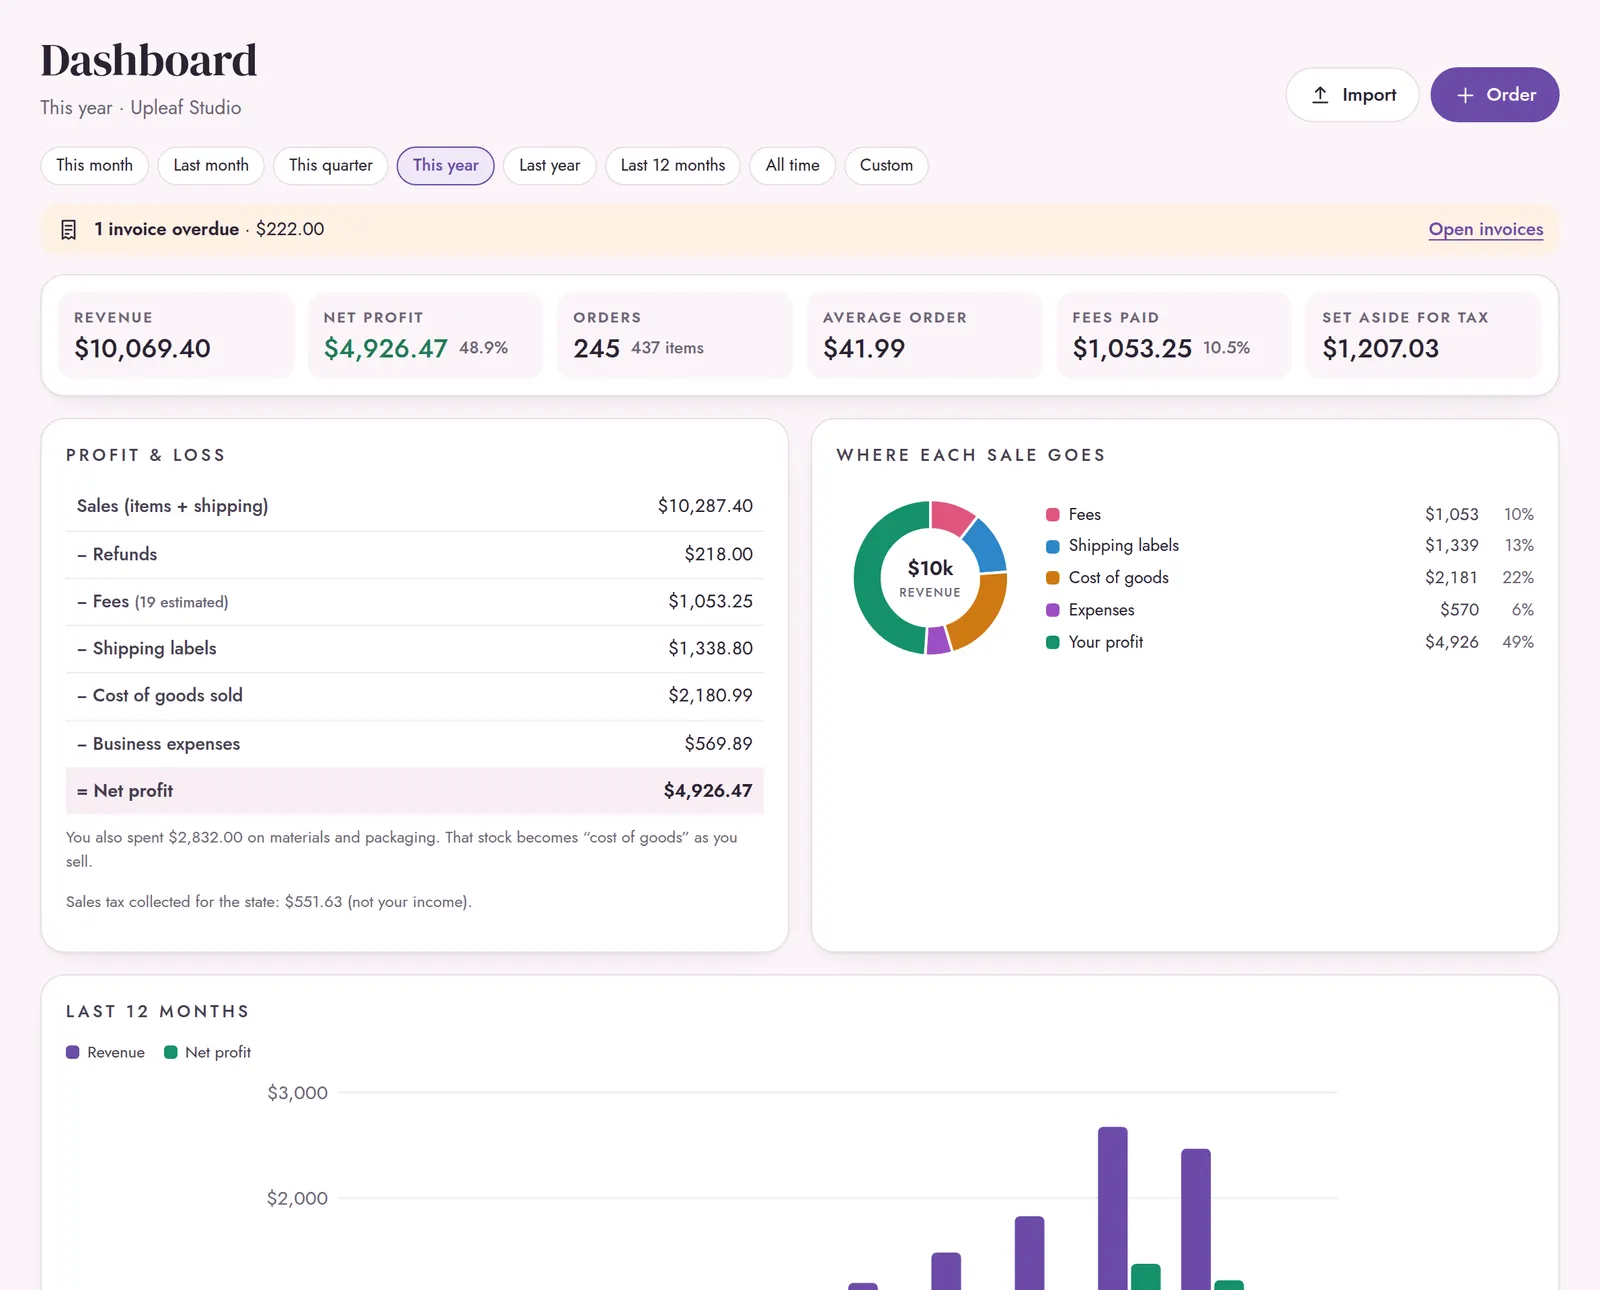
Task: Click the Cost of goods sold row
Action: click(415, 696)
